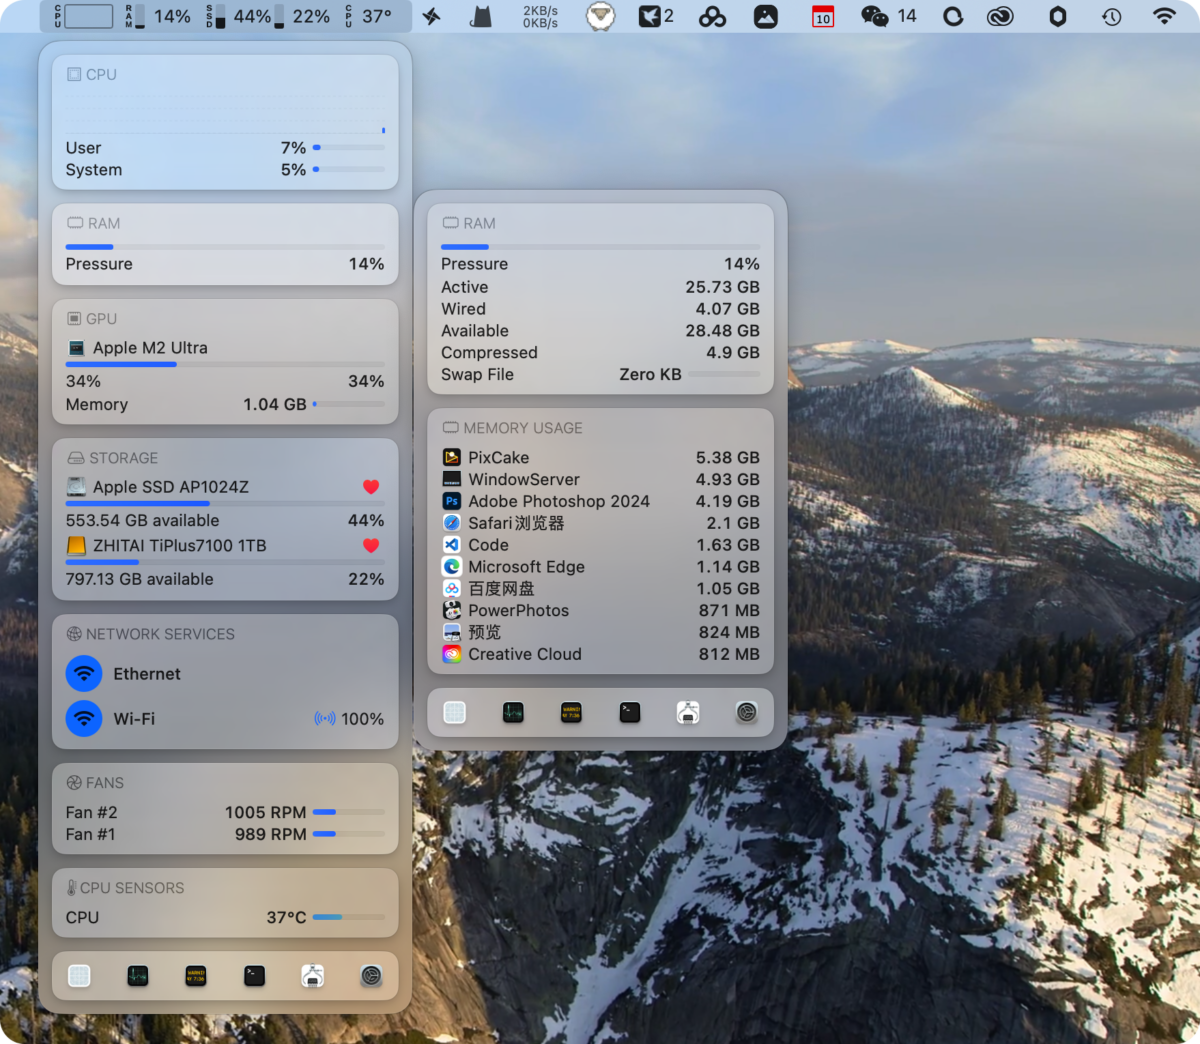Click the Fan #2 speed bar

tap(349, 812)
